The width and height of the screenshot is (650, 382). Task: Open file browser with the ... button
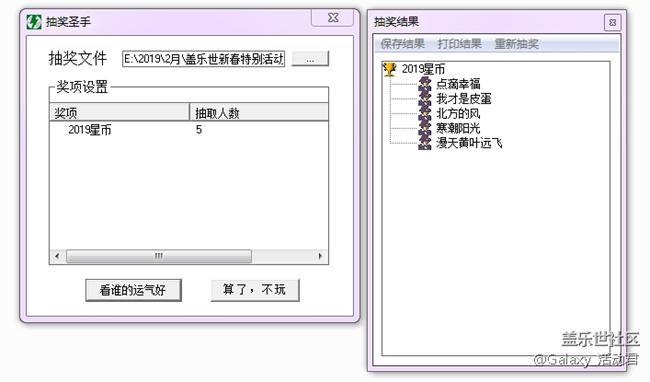point(310,59)
